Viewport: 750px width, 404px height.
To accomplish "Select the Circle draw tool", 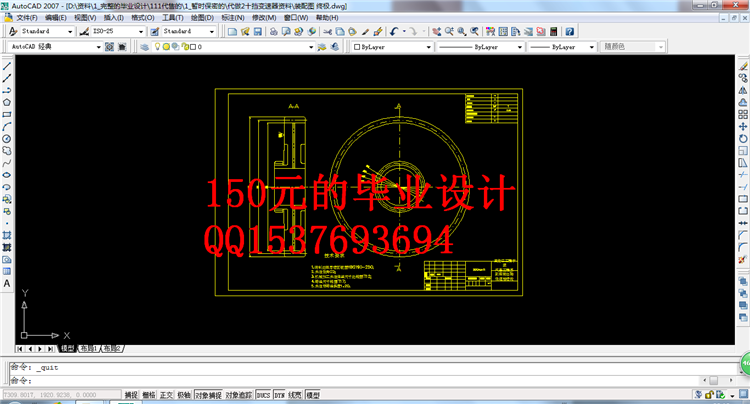I will (7, 139).
